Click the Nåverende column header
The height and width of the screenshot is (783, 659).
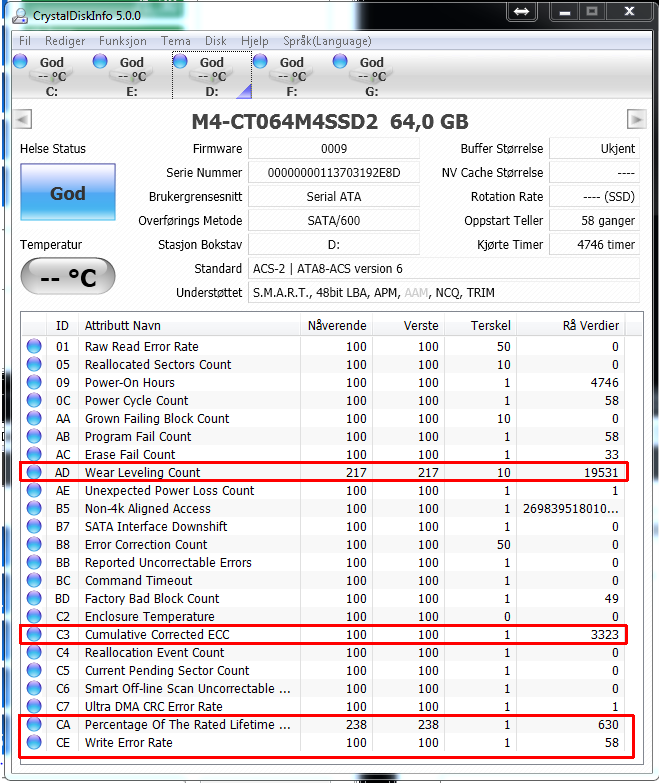(337, 326)
